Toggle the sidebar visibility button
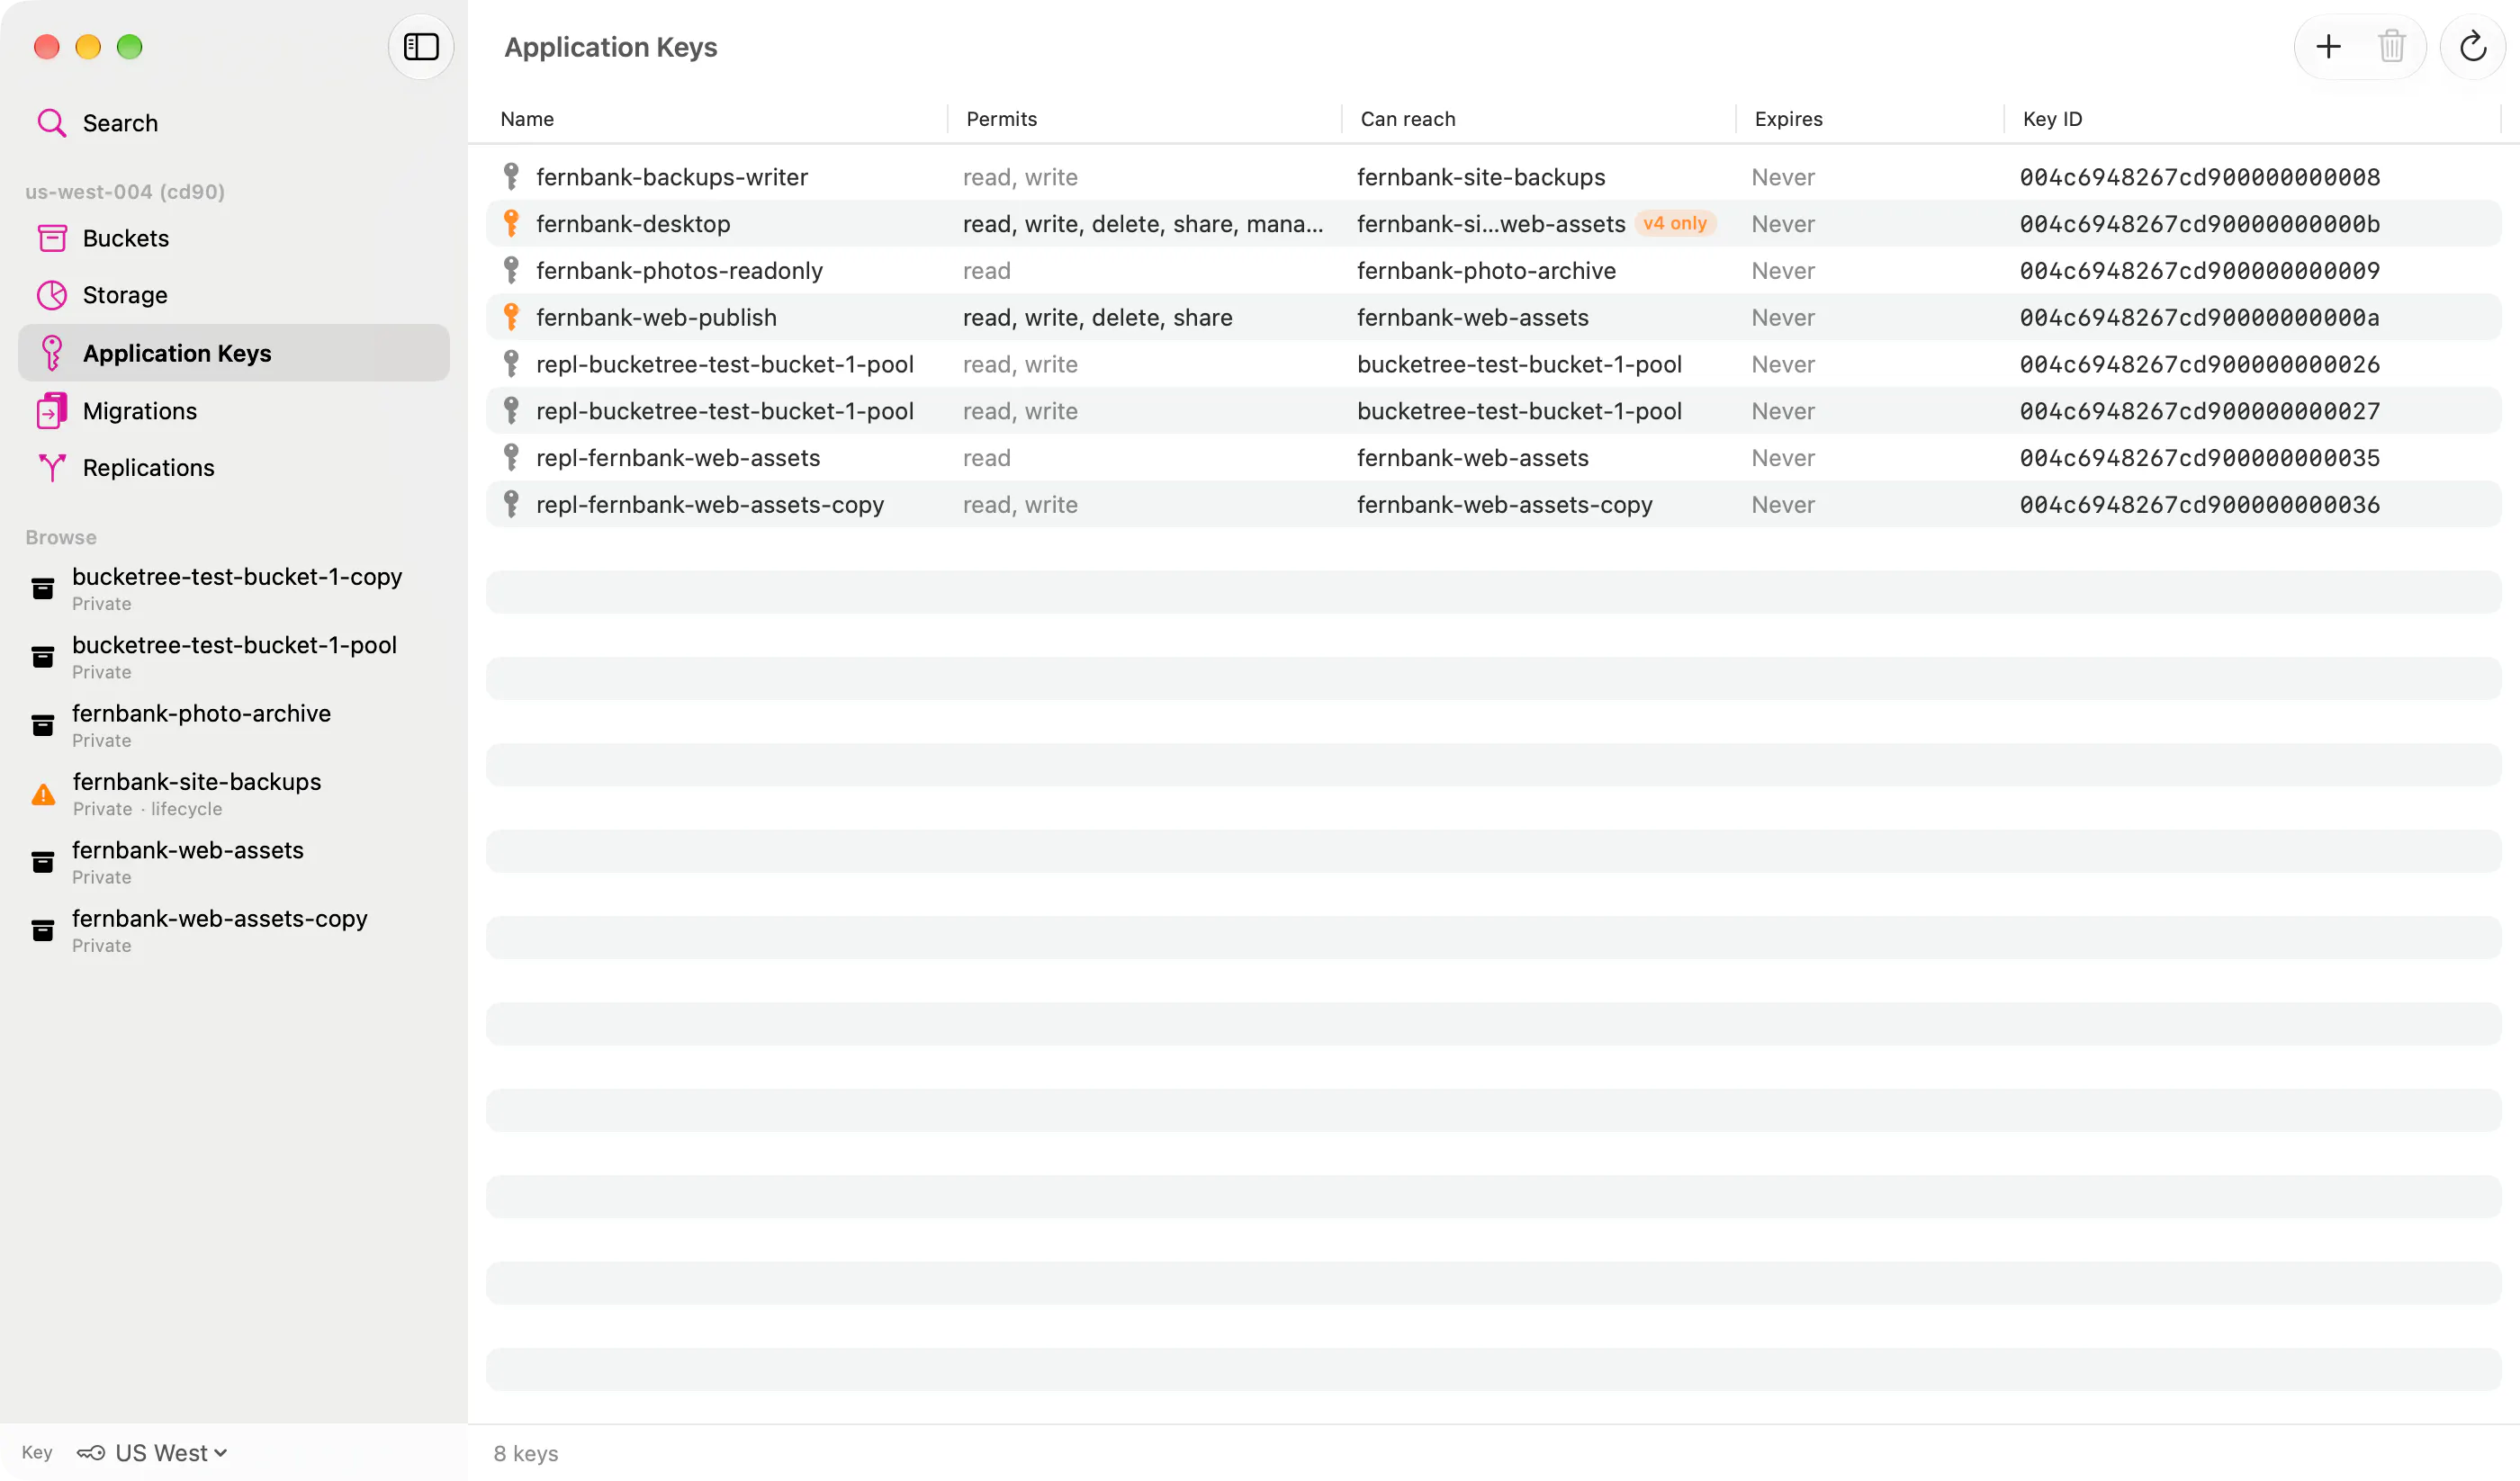This screenshot has height=1481, width=2520. coord(421,47)
